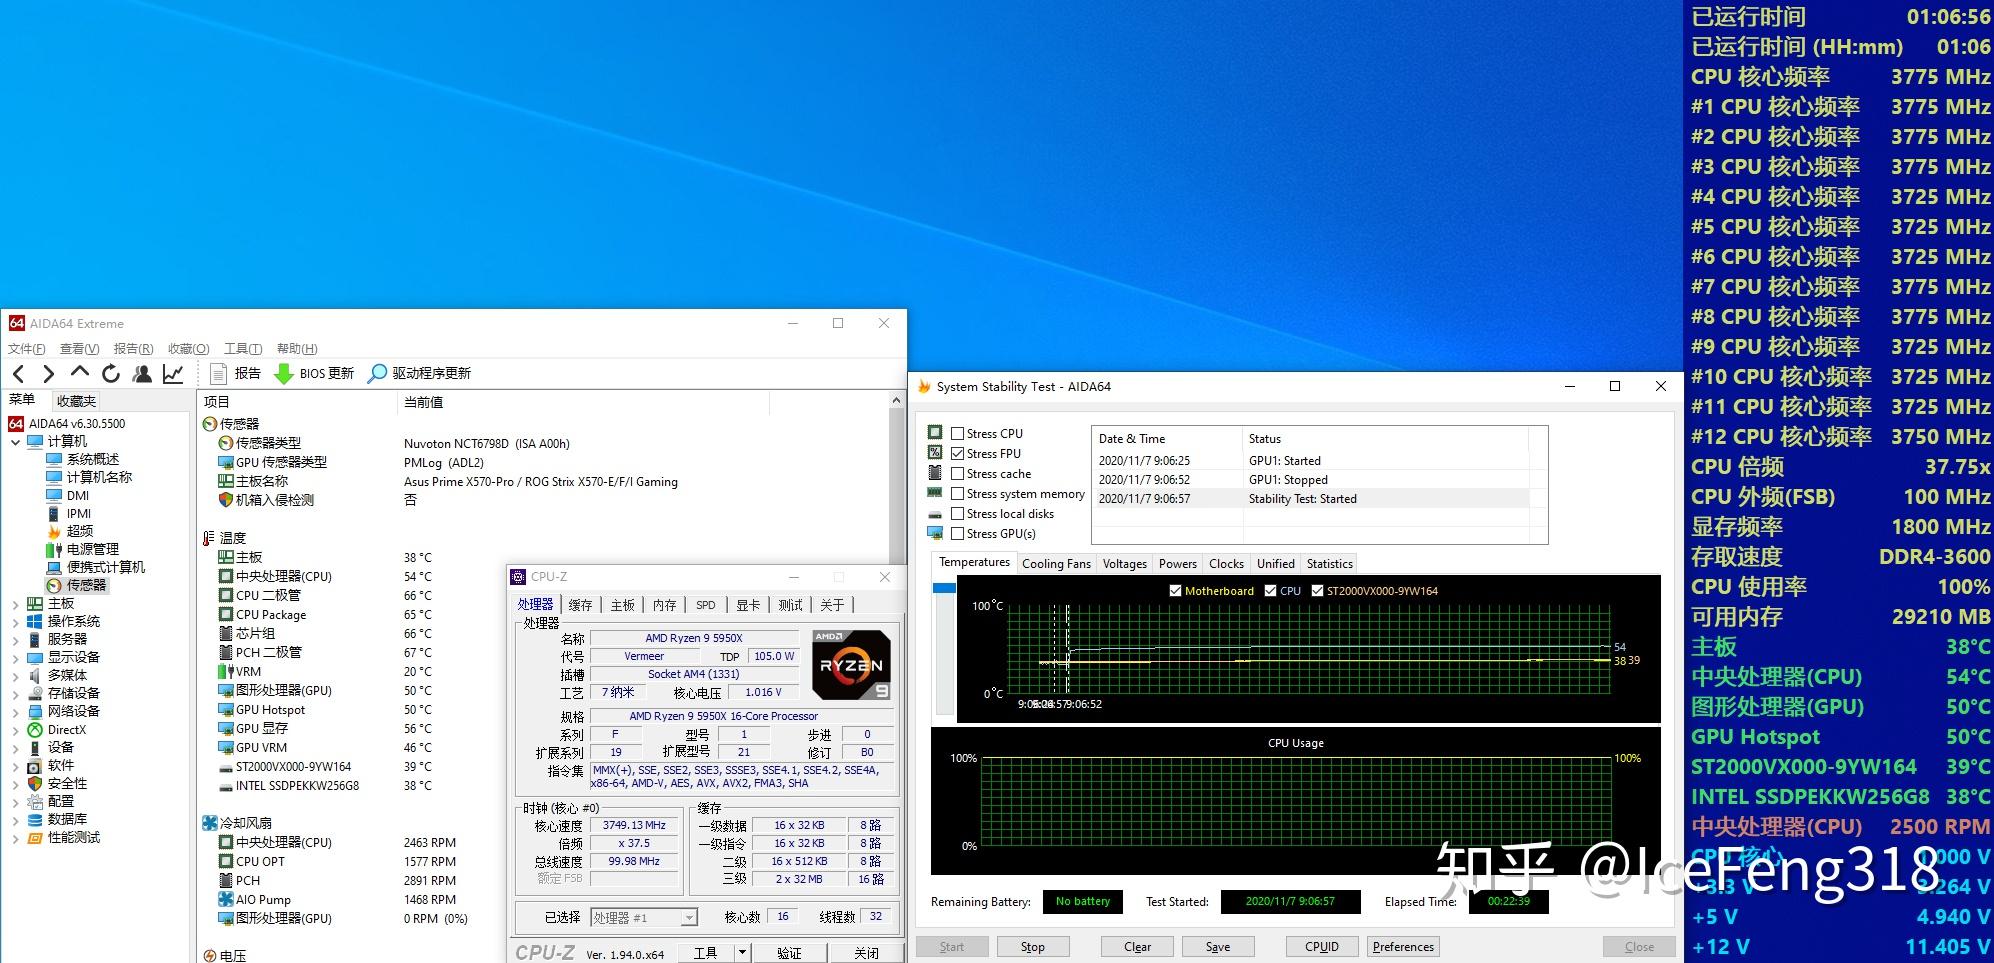Open the 文件(F) menu

27,349
